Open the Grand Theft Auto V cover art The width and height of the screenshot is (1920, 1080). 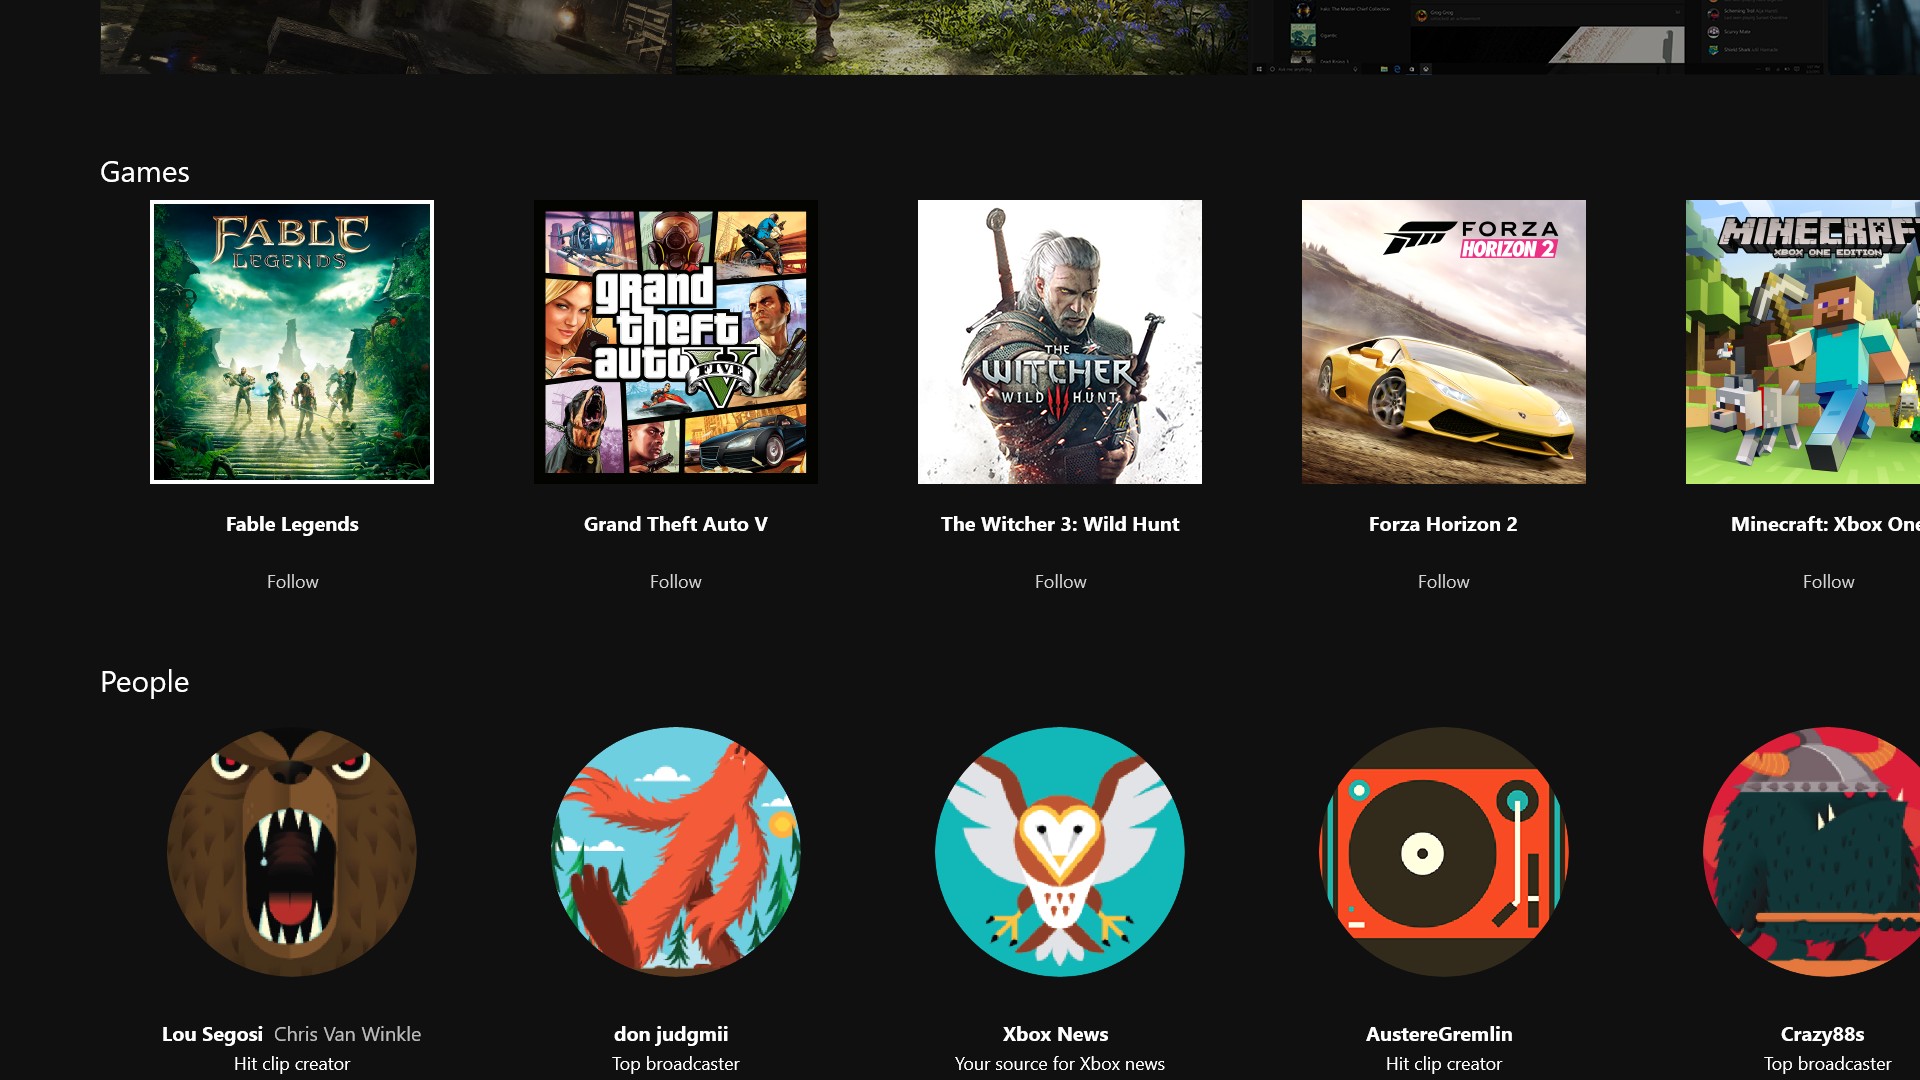[676, 342]
